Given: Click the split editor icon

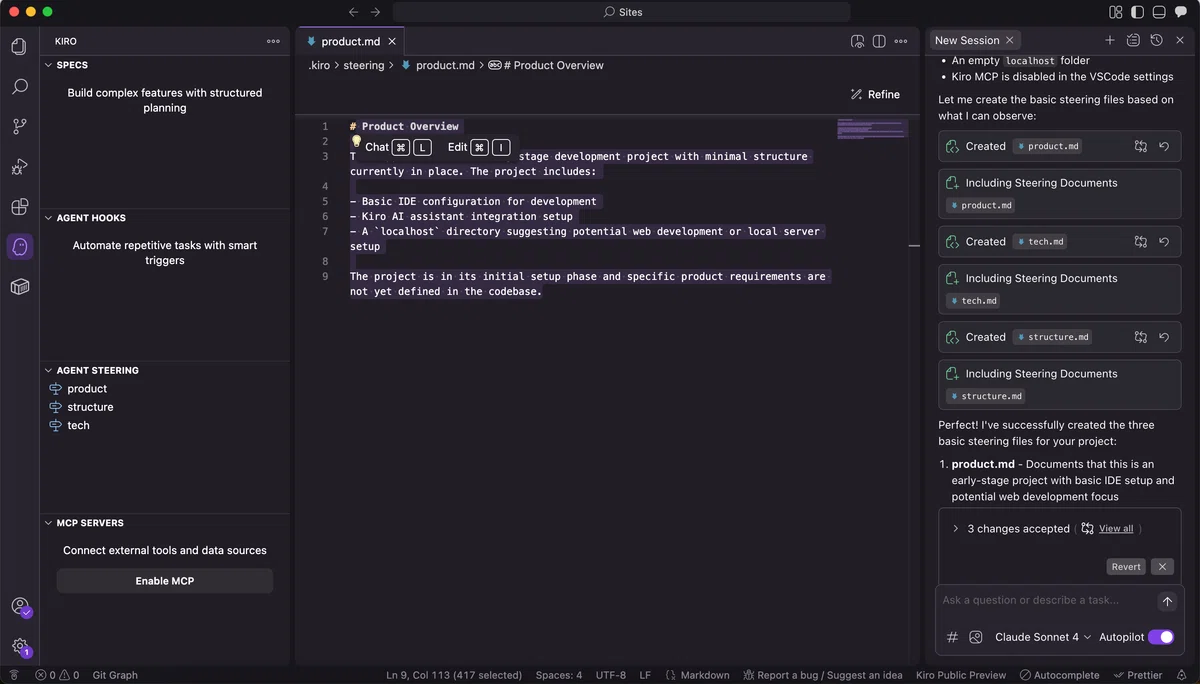Looking at the screenshot, I should tap(879, 41).
